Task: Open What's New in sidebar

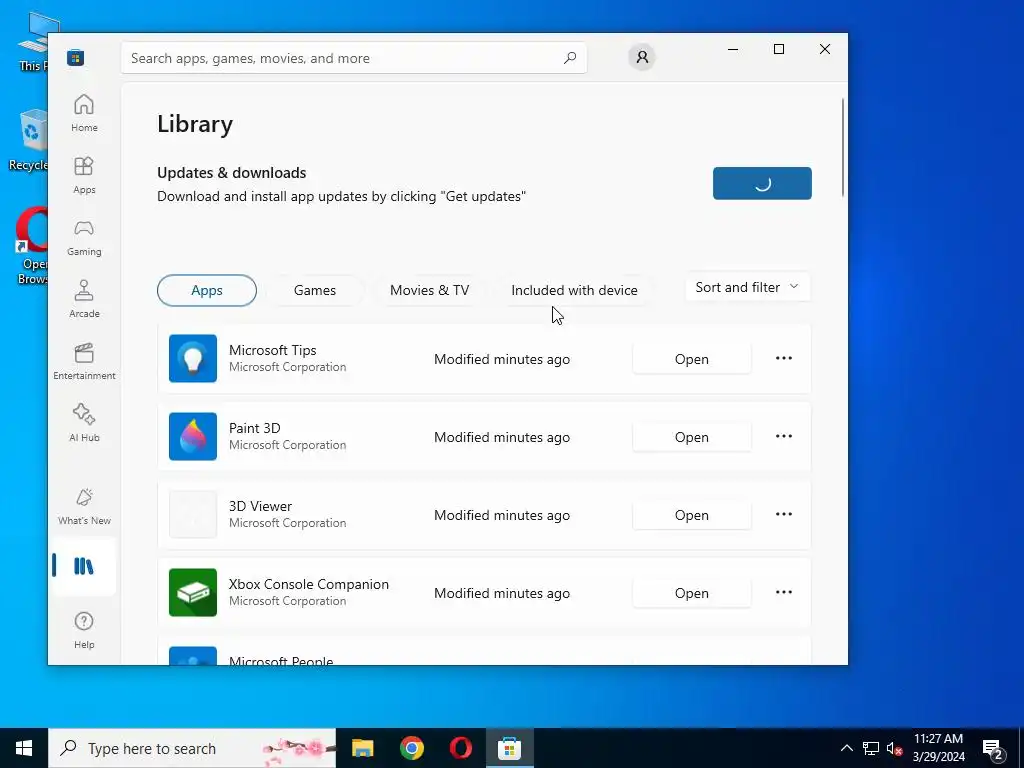Action: click(x=84, y=507)
